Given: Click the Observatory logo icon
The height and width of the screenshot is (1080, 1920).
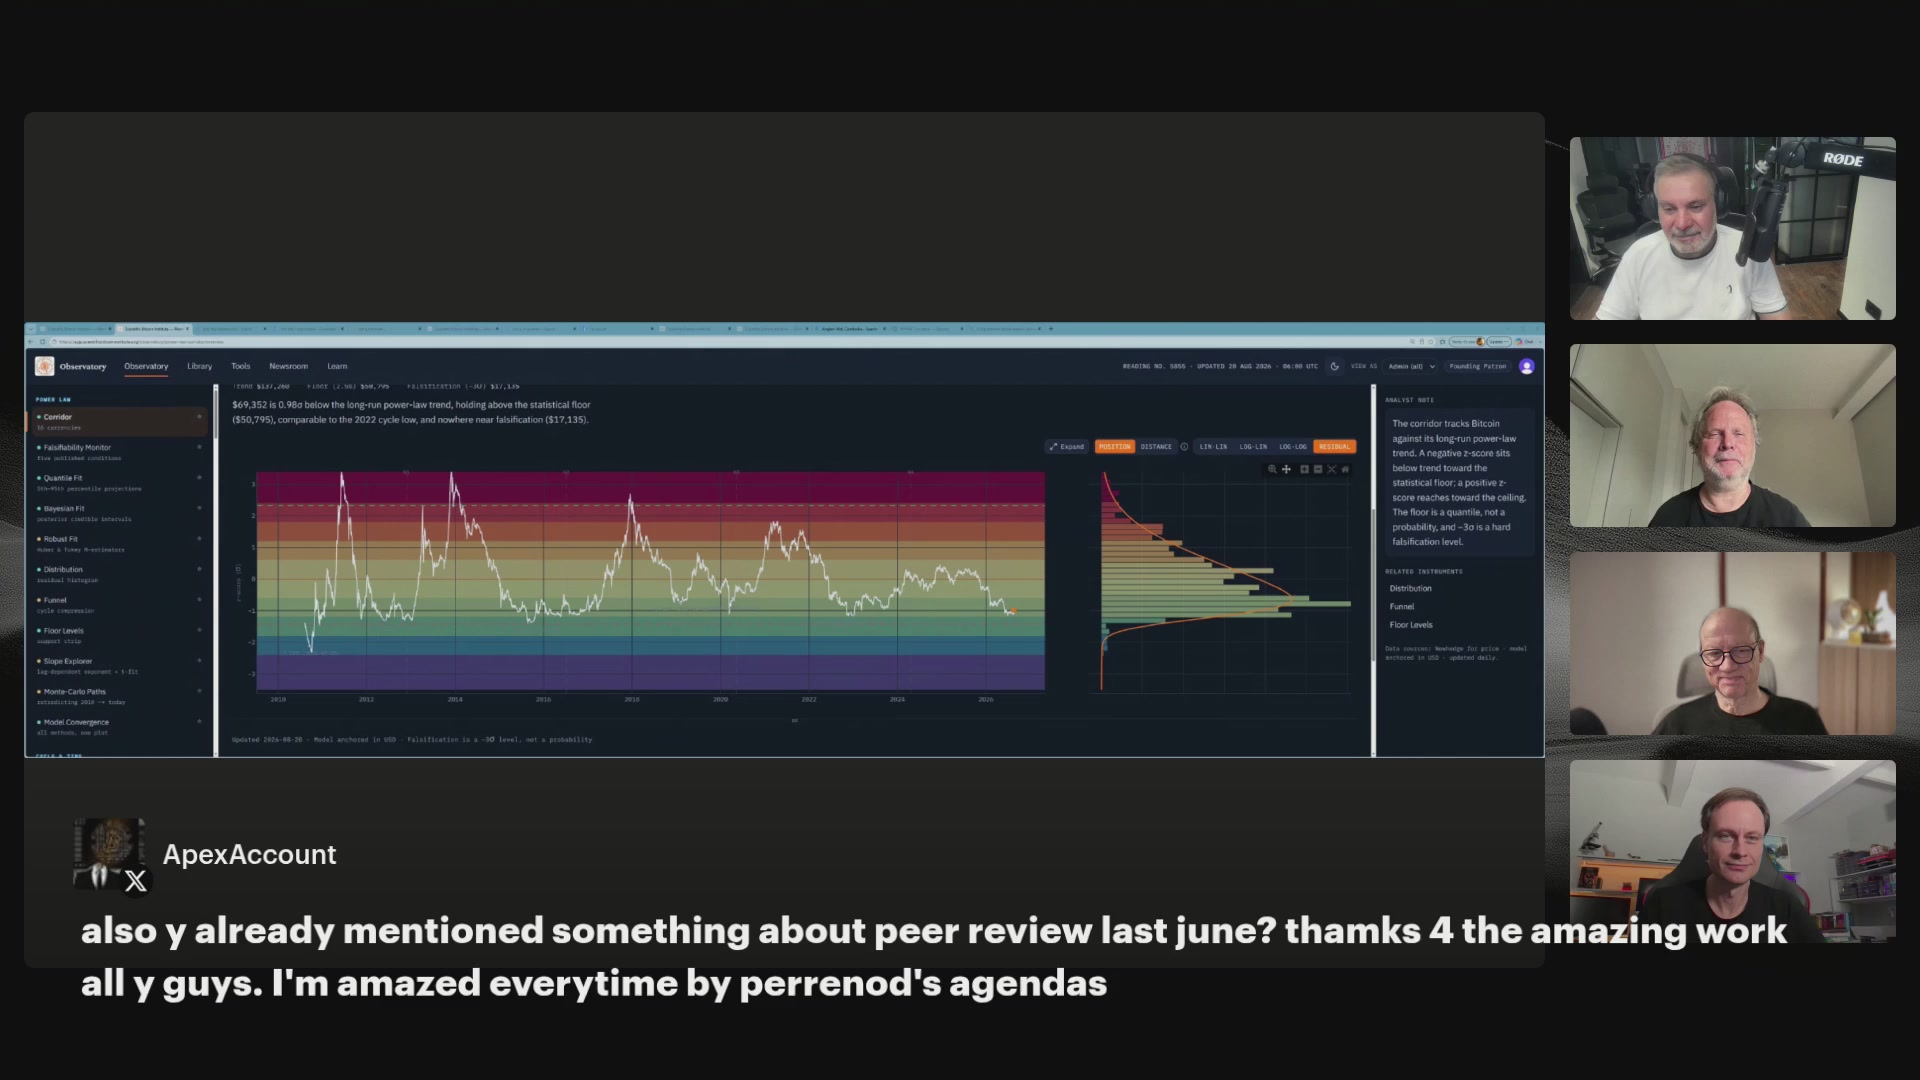Looking at the screenshot, I should (44, 366).
